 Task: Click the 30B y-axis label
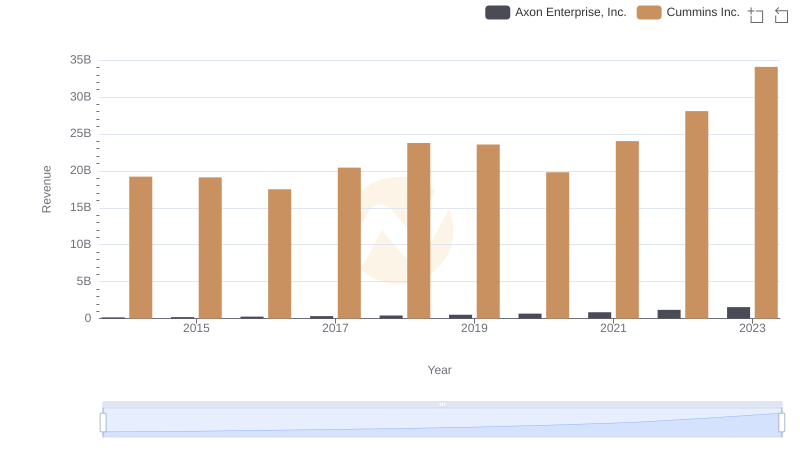click(81, 97)
